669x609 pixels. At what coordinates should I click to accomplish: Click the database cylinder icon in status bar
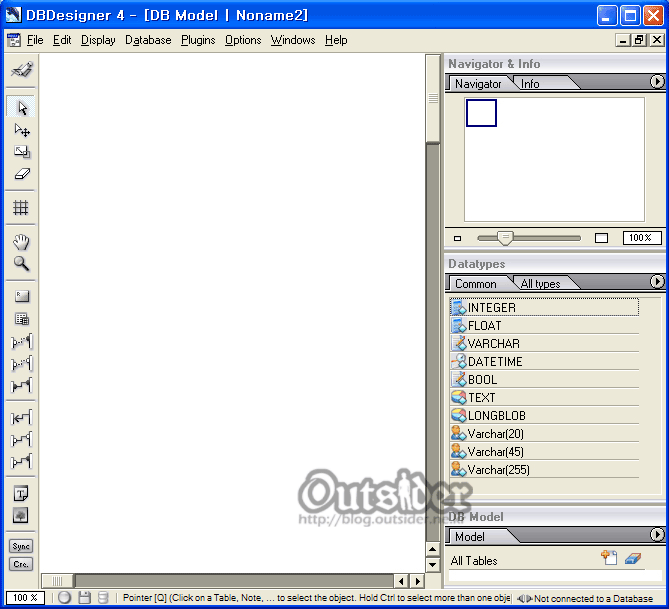103,597
